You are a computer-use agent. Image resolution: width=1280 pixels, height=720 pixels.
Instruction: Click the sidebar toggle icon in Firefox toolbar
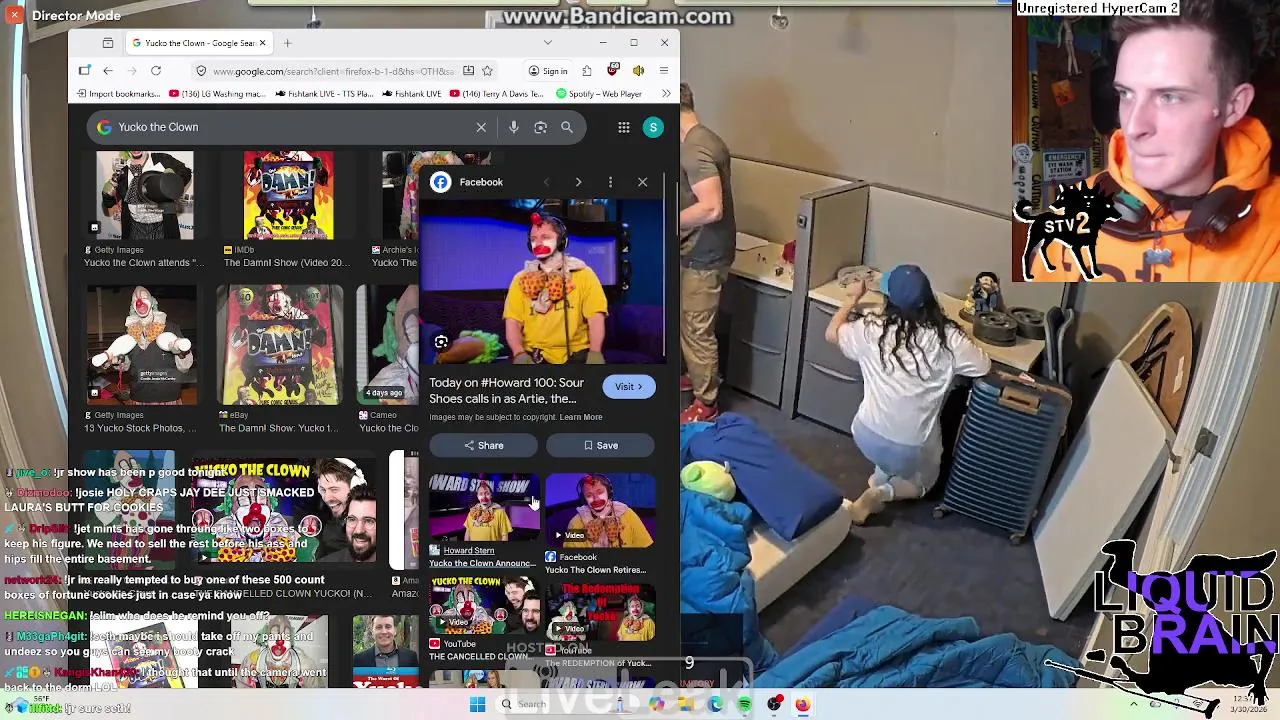(85, 71)
